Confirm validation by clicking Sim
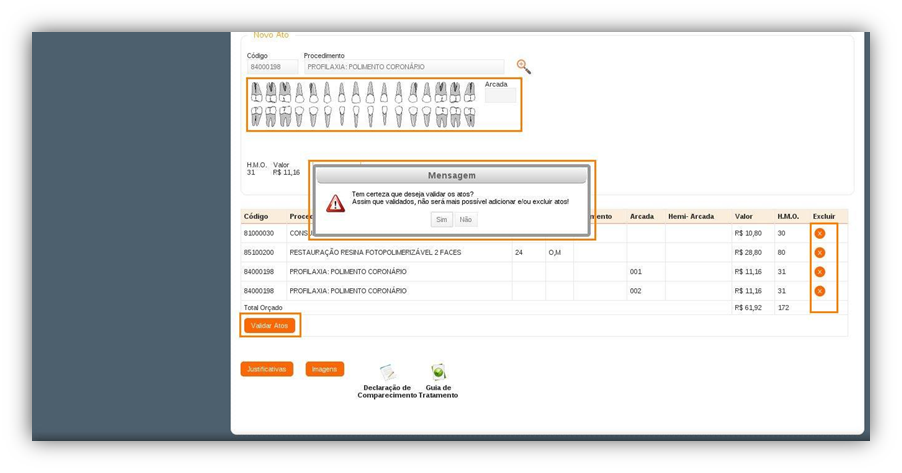 [441, 219]
